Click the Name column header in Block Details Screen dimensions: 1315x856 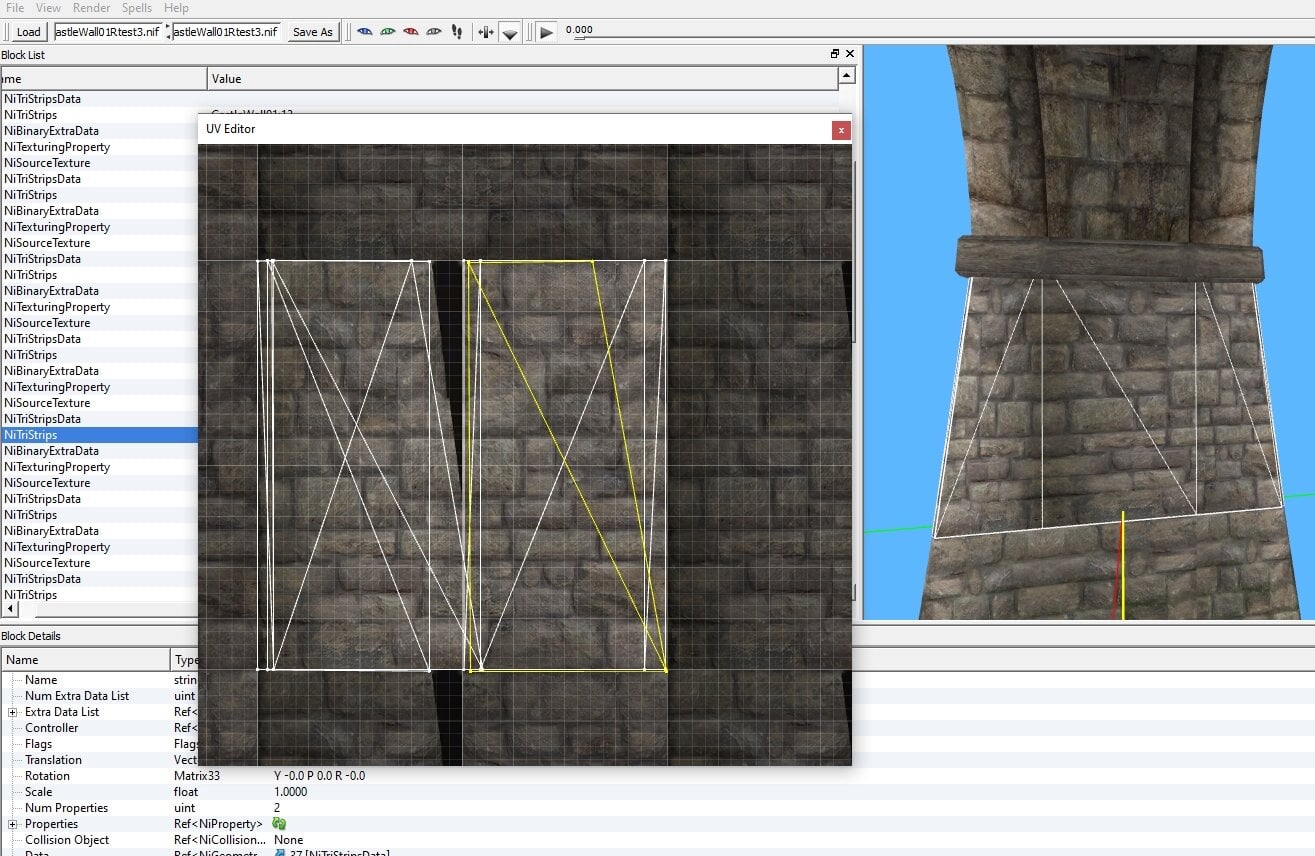pos(86,660)
